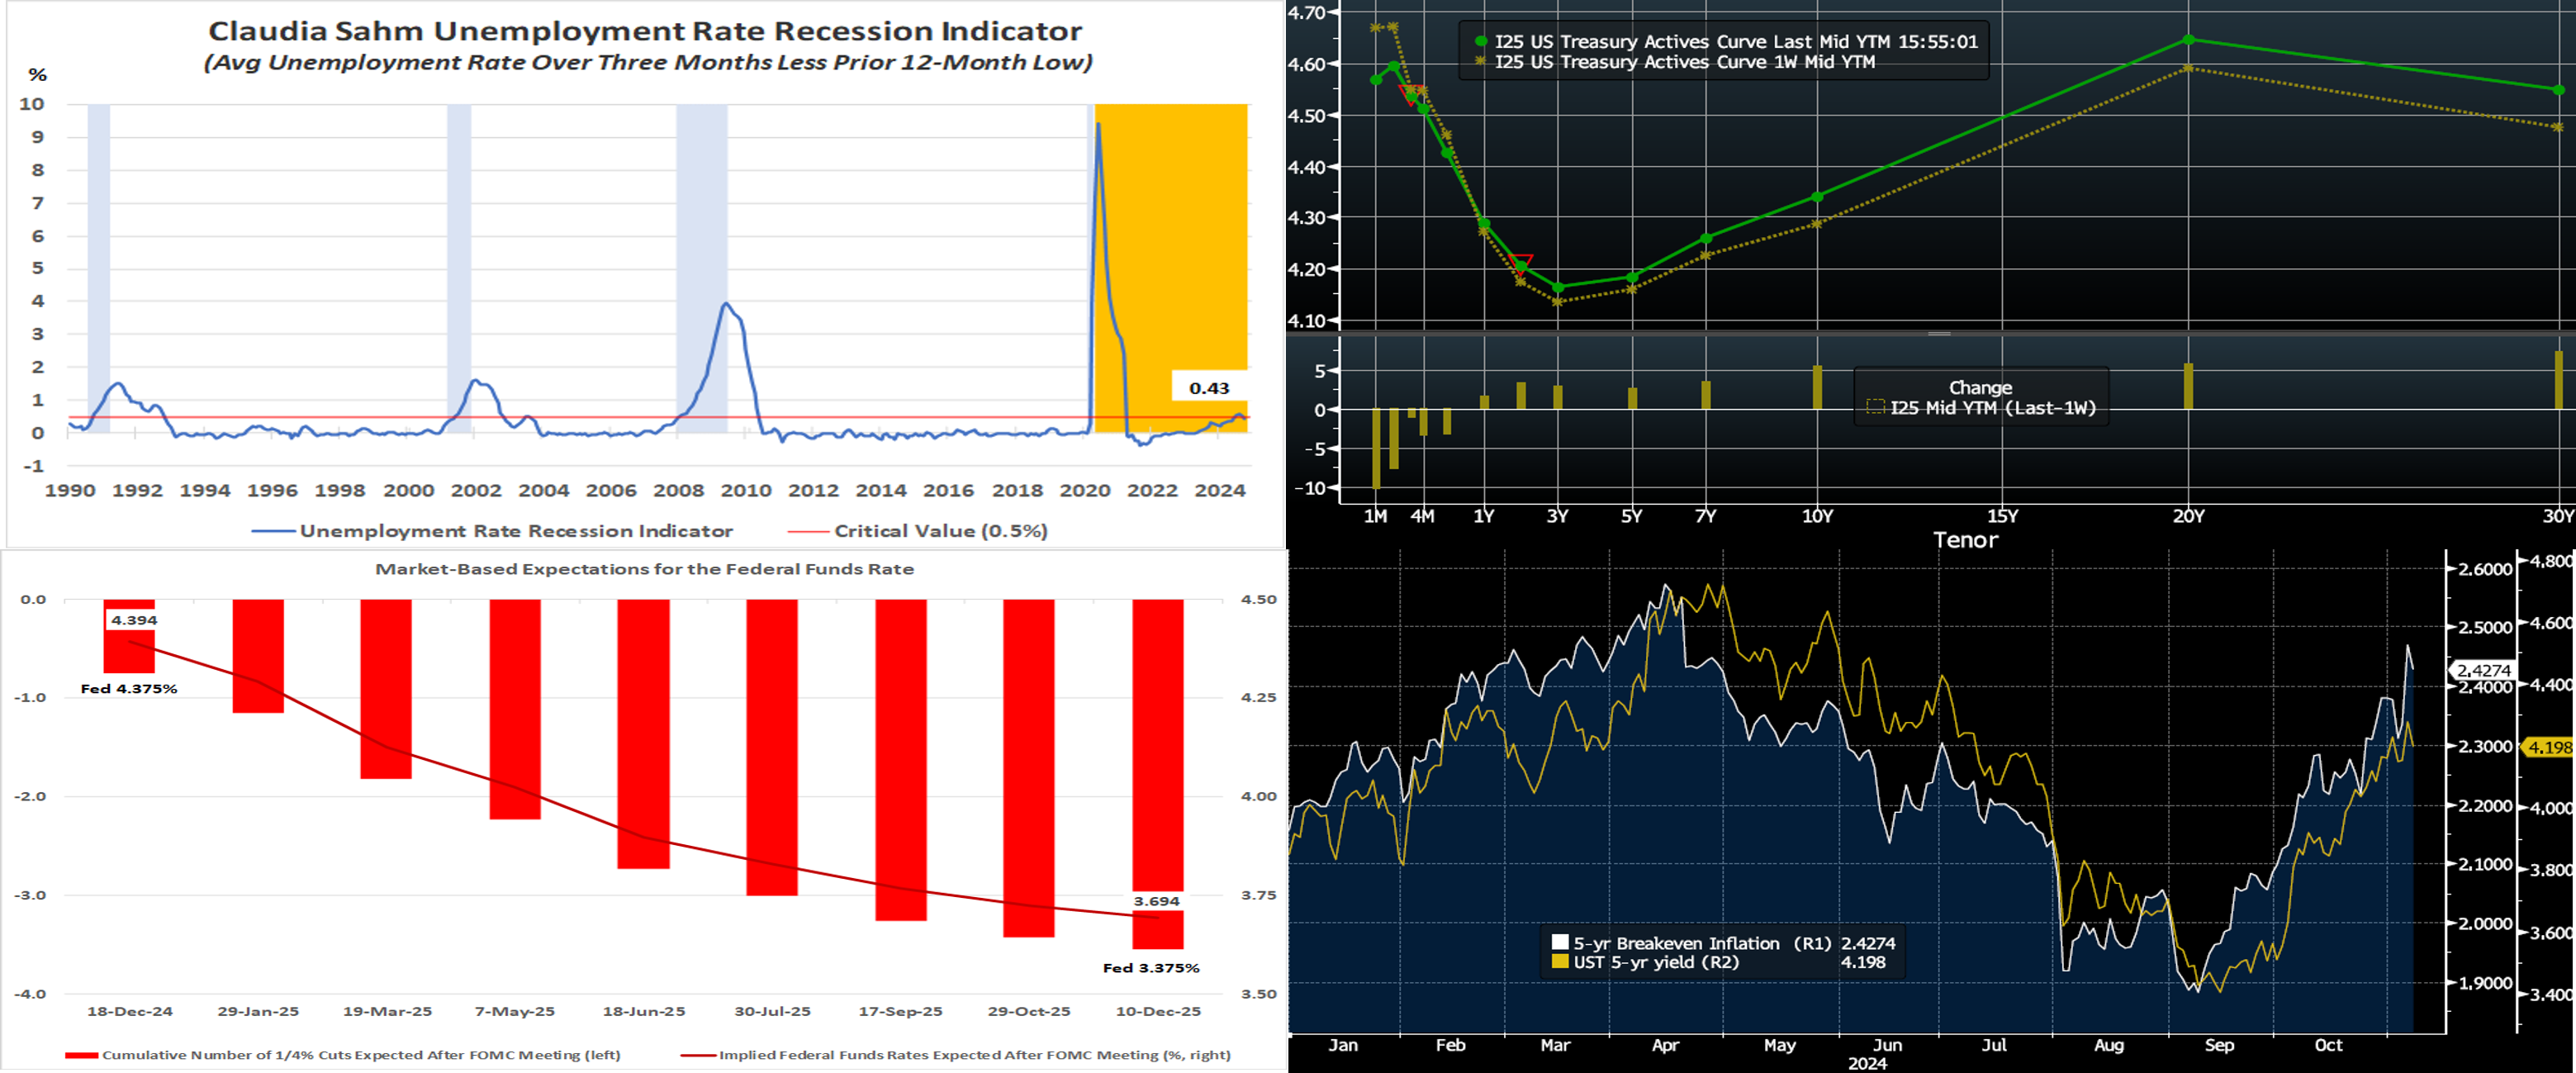Click the red swatch for Cumulative Number of Cuts
Image resolution: width=2576 pixels, height=1073 pixels.
tap(82, 1055)
